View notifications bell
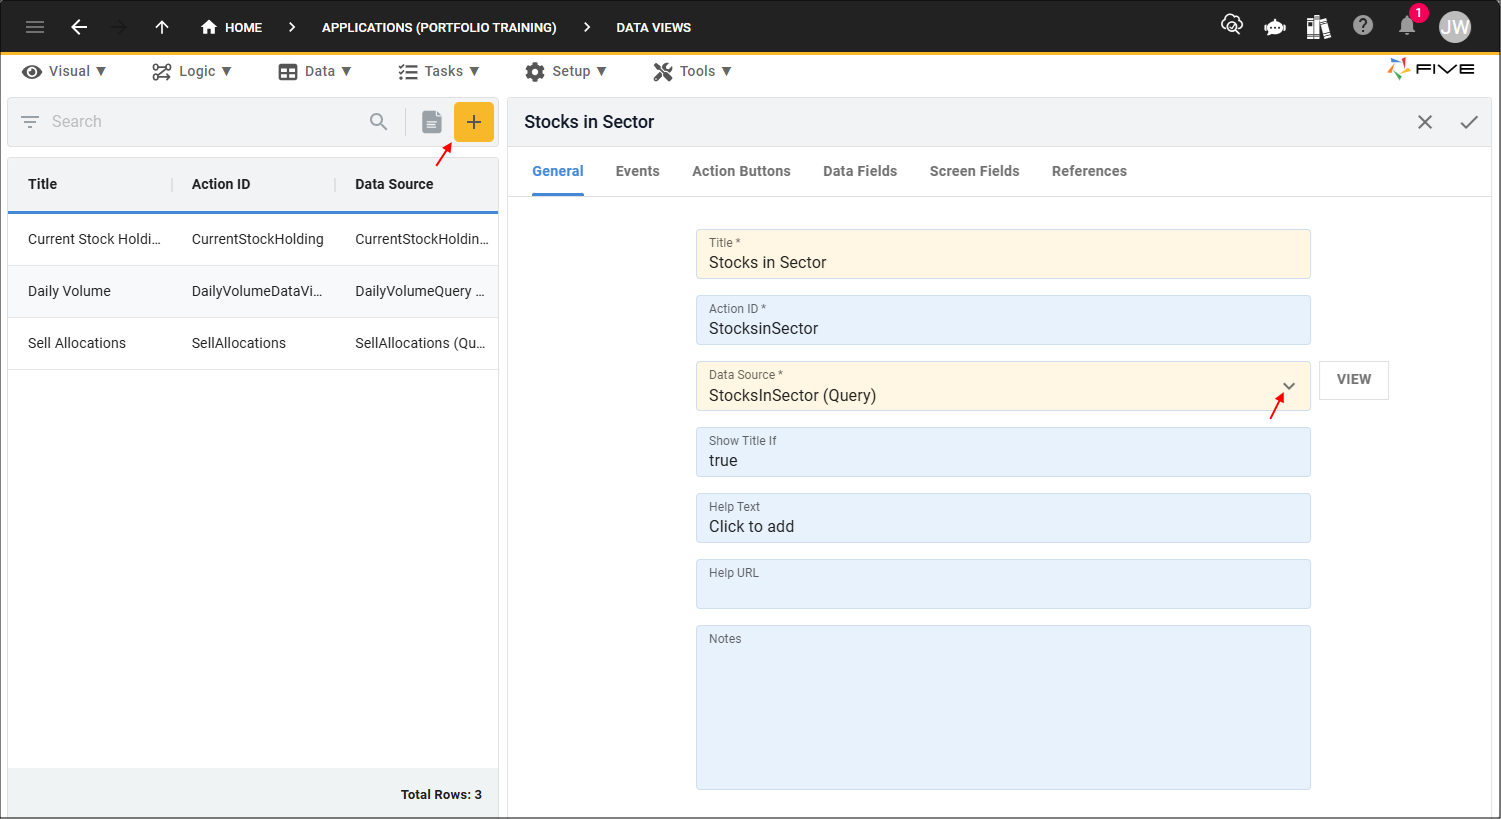The image size is (1501, 819). coord(1407,26)
